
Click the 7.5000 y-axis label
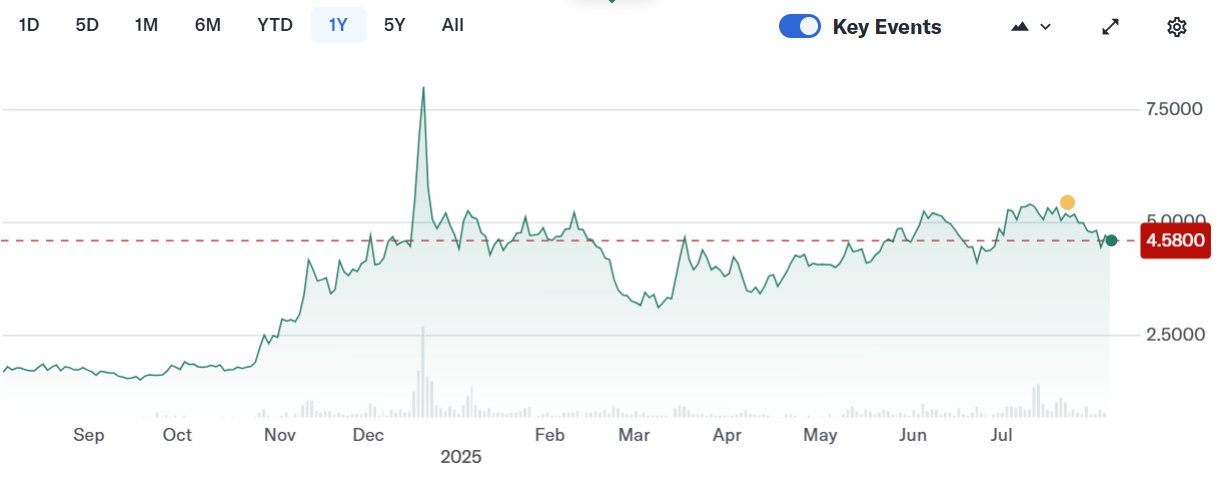[1174, 108]
